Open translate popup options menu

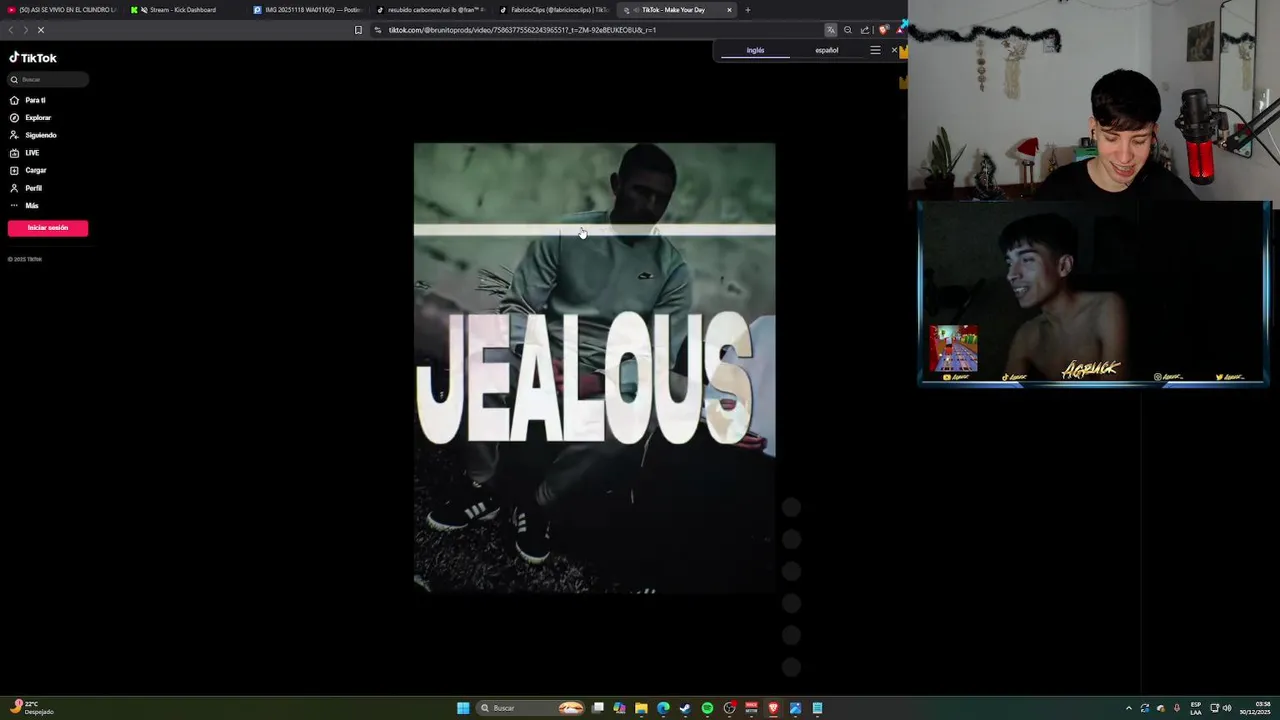875,50
